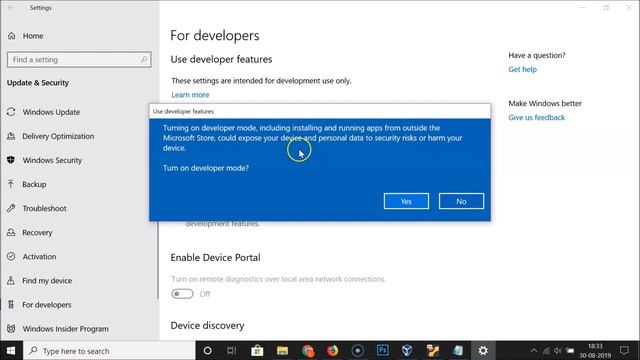This screenshot has height=360, width=640.
Task: Click the Recovery icon in sidebar
Action: [x=11, y=232]
